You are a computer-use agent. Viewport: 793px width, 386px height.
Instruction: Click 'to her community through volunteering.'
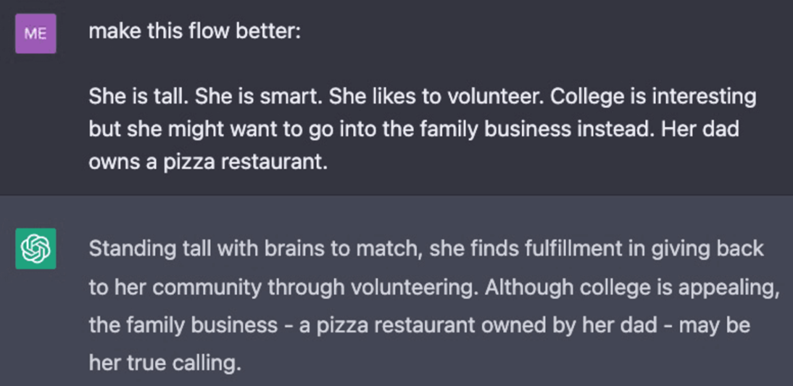click(x=283, y=287)
